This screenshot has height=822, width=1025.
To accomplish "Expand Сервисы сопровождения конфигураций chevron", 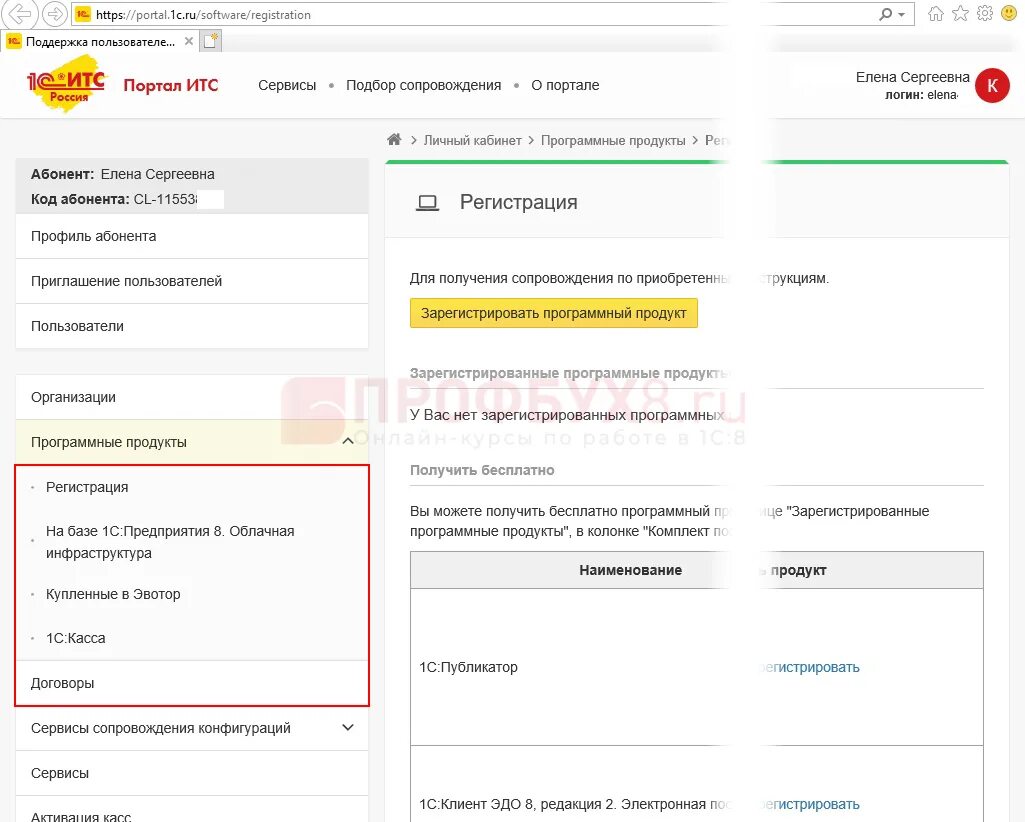I will [x=348, y=728].
